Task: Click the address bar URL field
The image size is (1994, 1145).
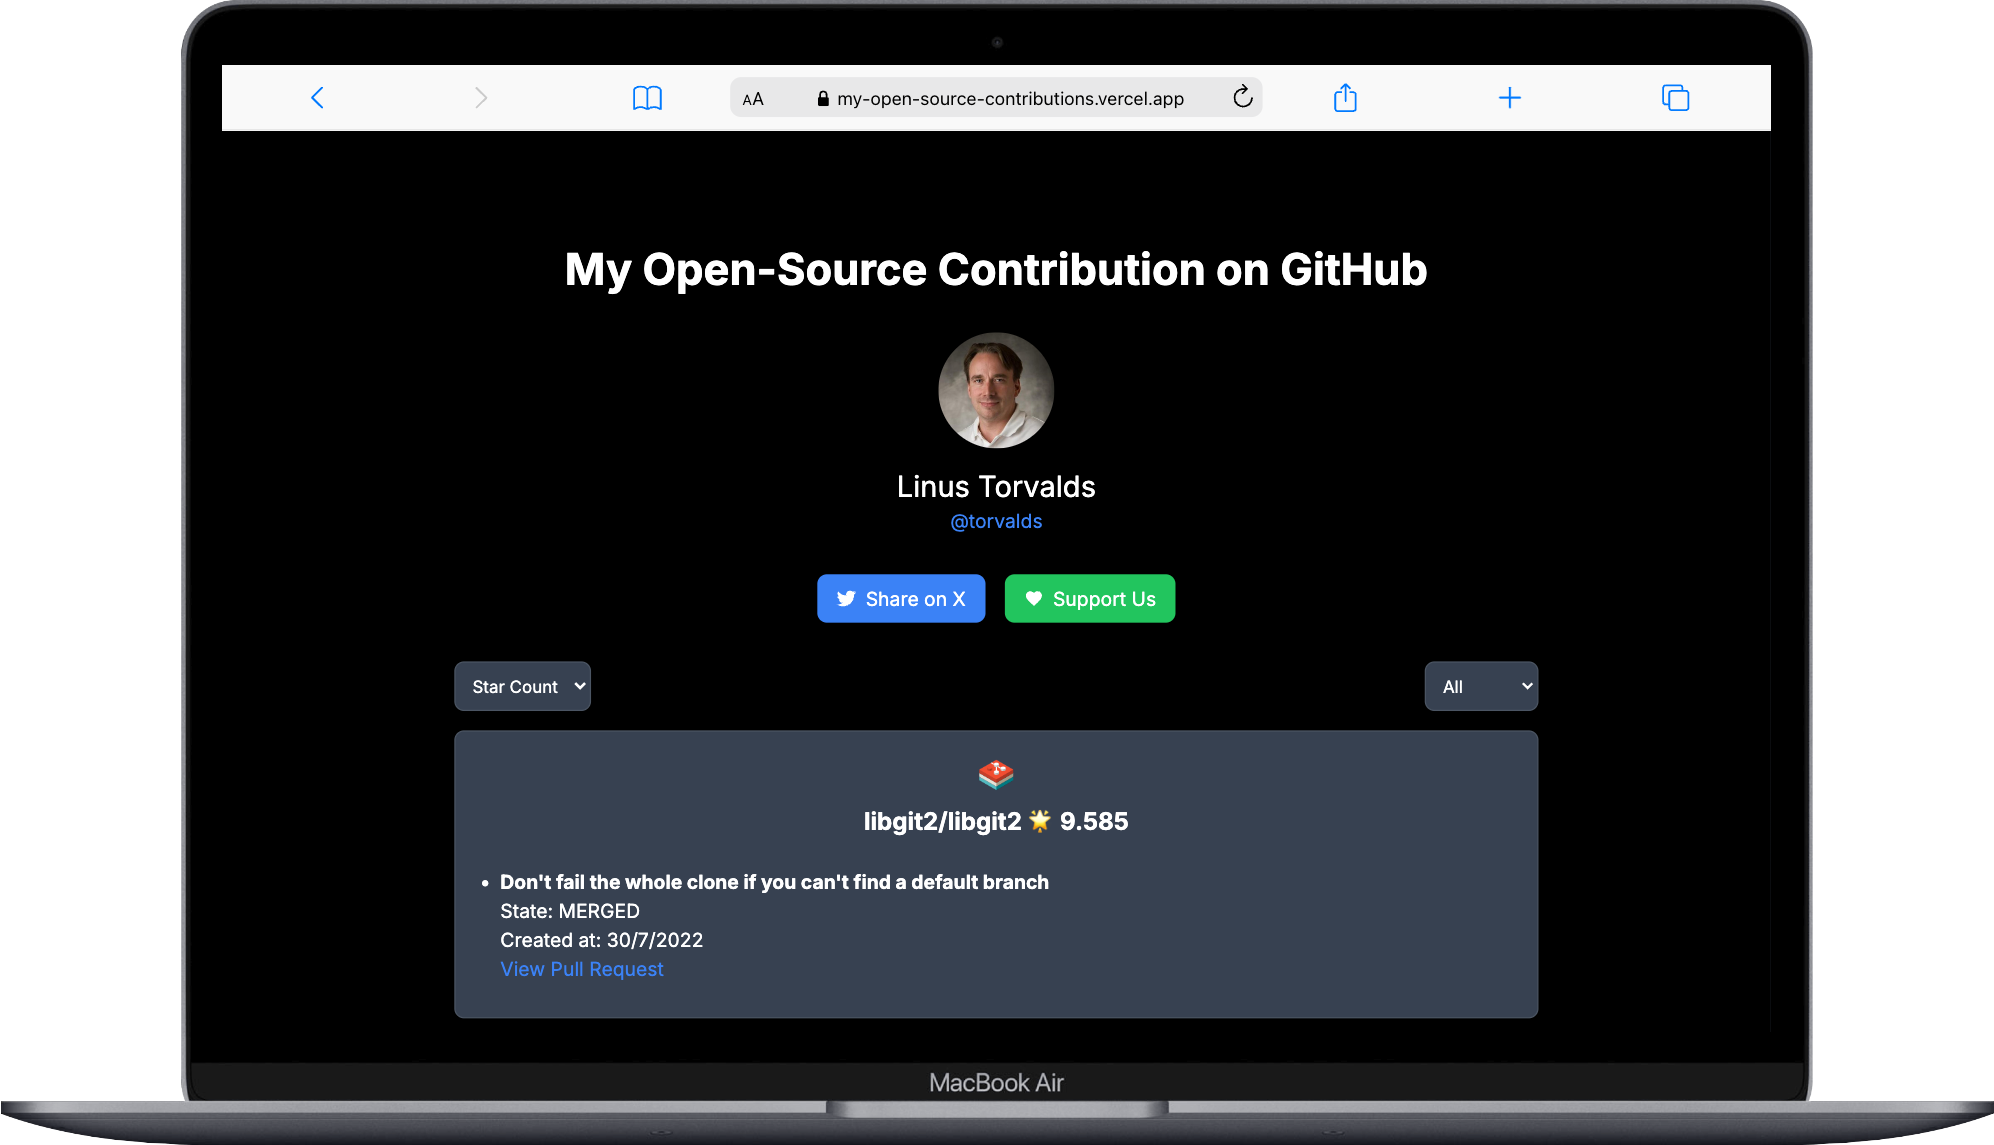Action: point(996,98)
